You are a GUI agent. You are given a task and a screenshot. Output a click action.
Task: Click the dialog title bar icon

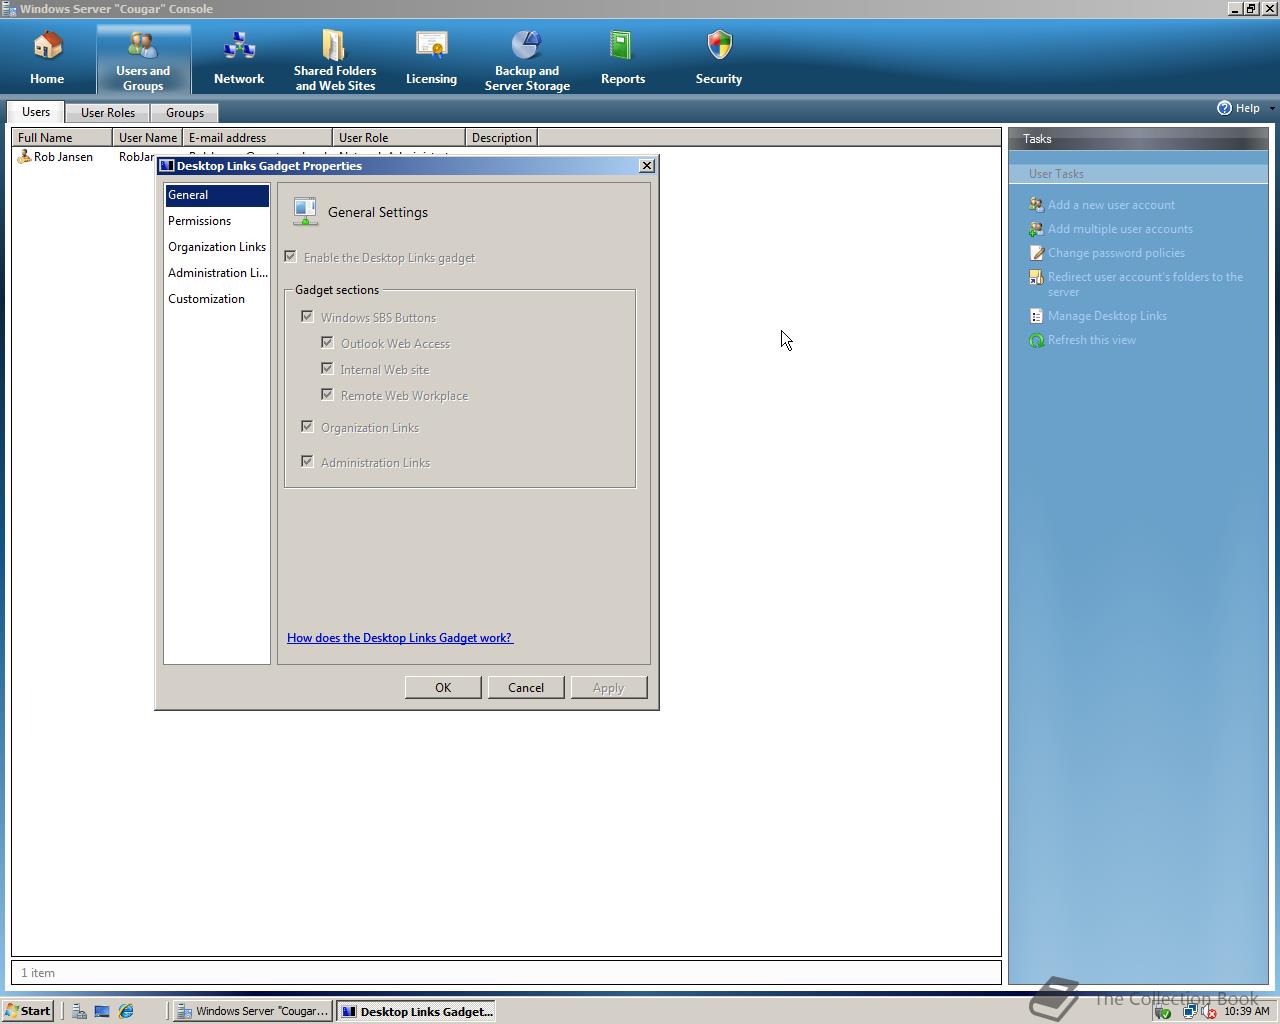[x=167, y=166]
